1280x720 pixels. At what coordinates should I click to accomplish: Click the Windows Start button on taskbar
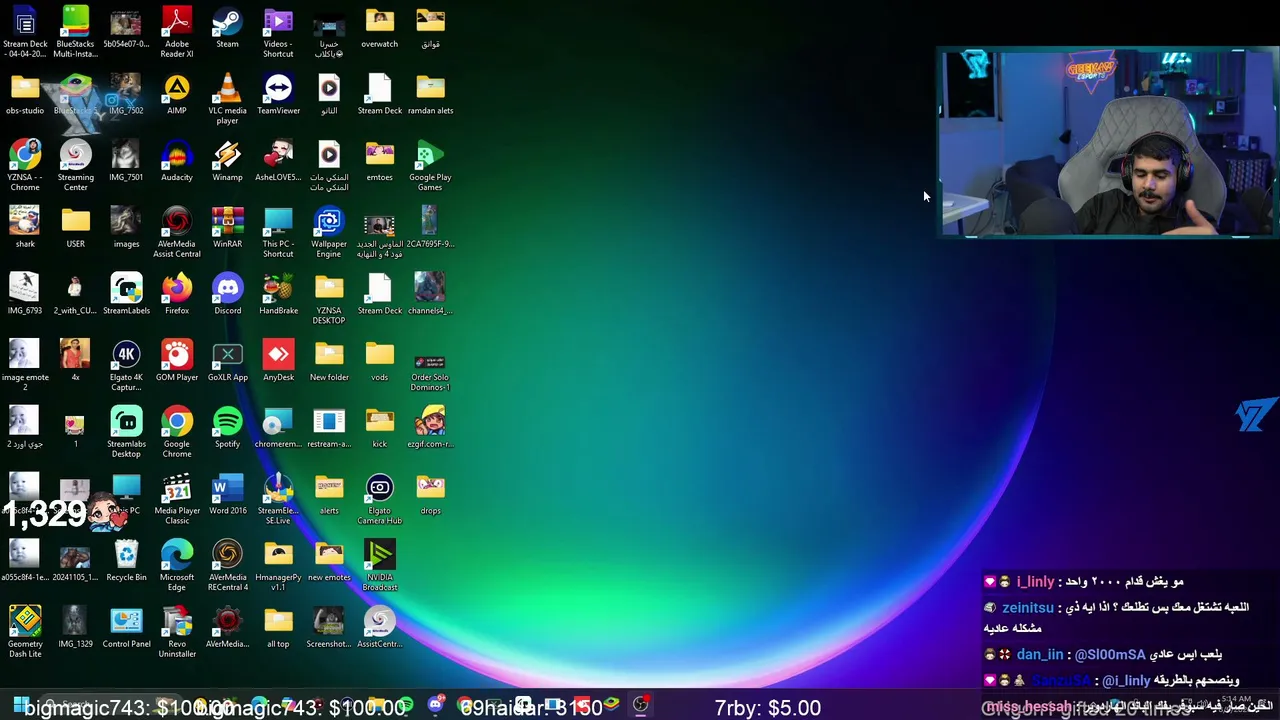pos(20,705)
